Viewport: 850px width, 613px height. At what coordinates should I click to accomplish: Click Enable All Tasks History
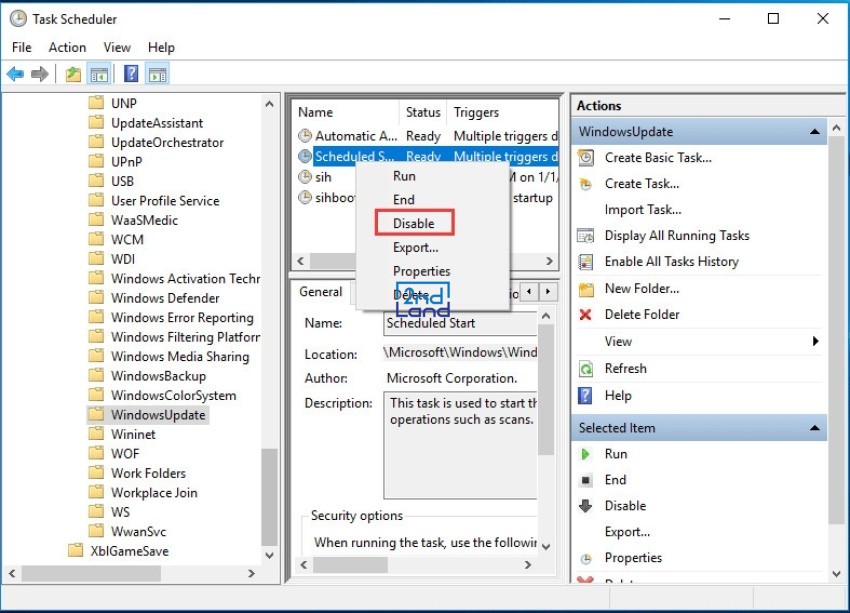point(671,261)
